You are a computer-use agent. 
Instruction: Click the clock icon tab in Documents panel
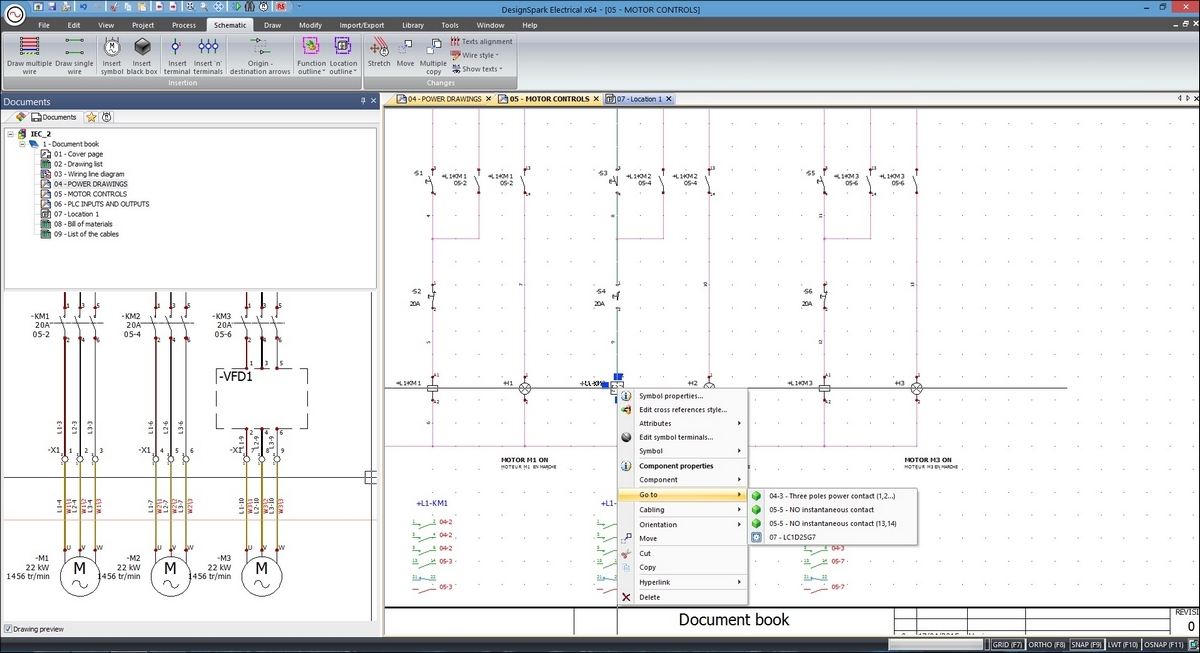coord(106,117)
